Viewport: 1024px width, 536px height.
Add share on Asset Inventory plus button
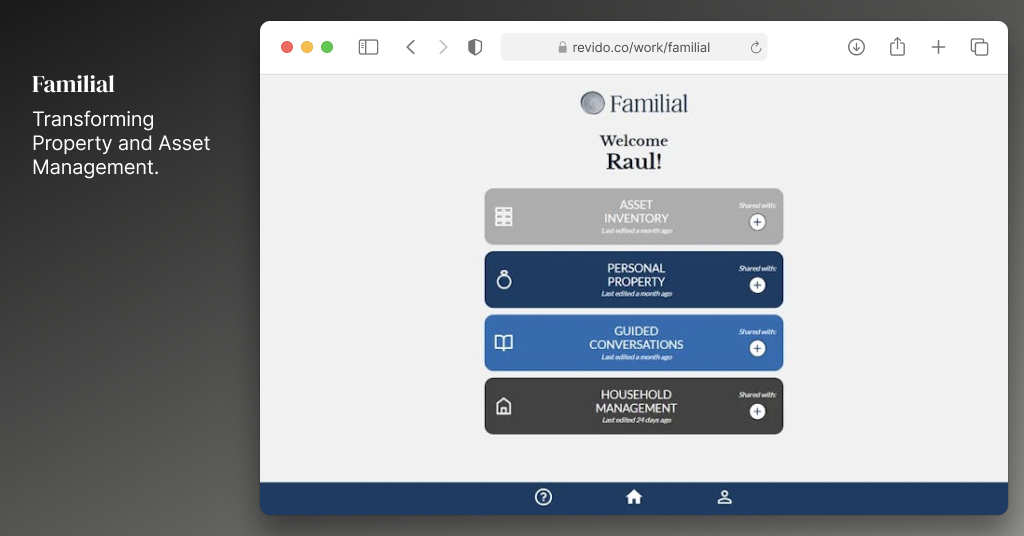pyautogui.click(x=758, y=222)
